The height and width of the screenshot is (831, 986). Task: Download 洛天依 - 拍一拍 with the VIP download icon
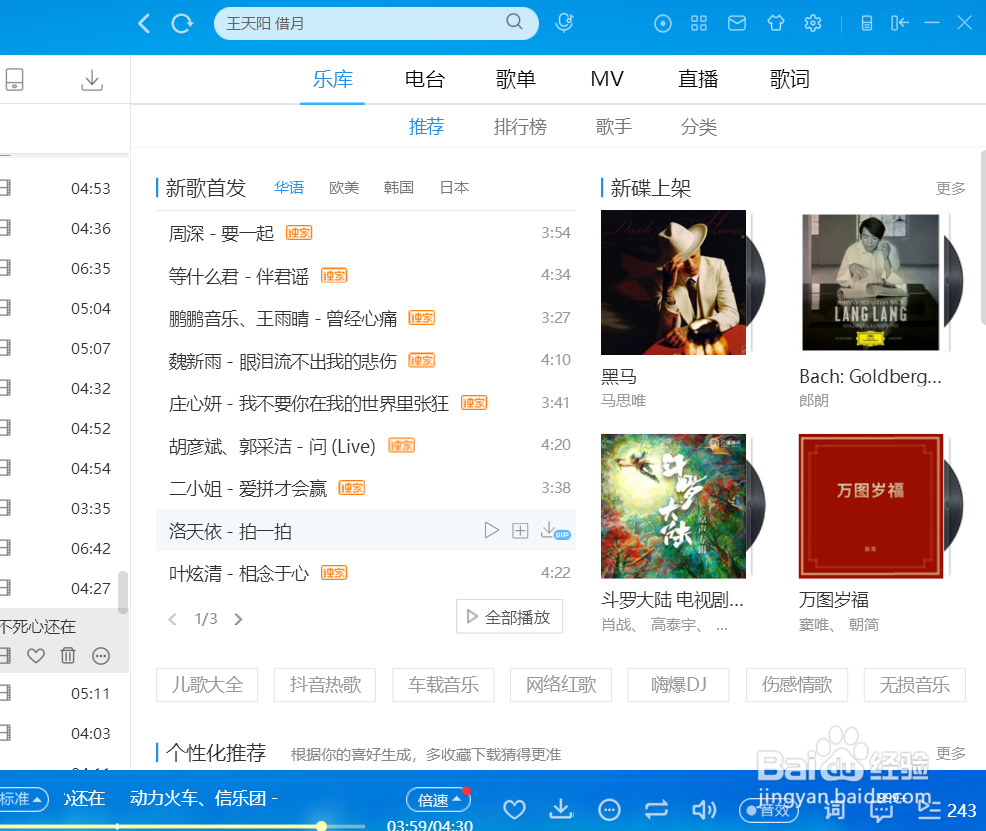pos(555,531)
